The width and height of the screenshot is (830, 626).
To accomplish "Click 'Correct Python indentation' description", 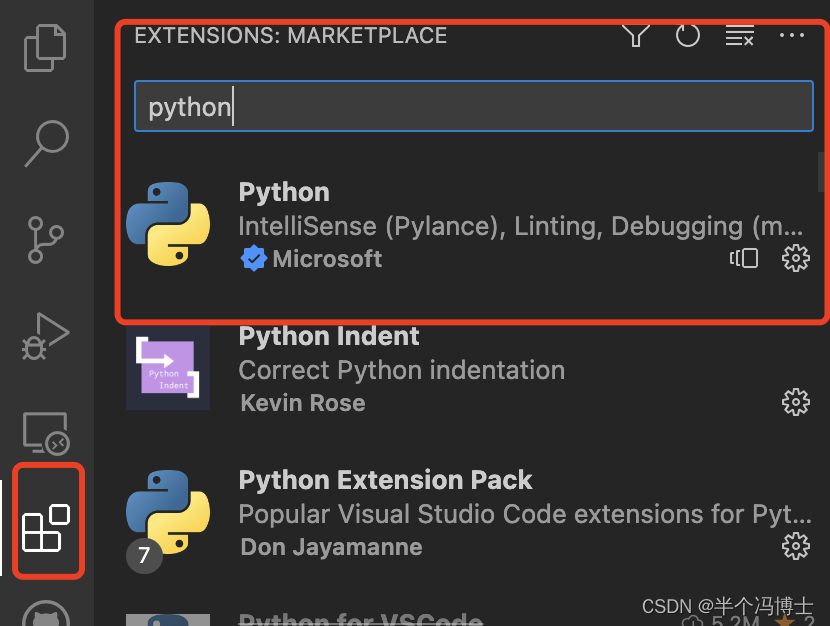I will tap(402, 370).
